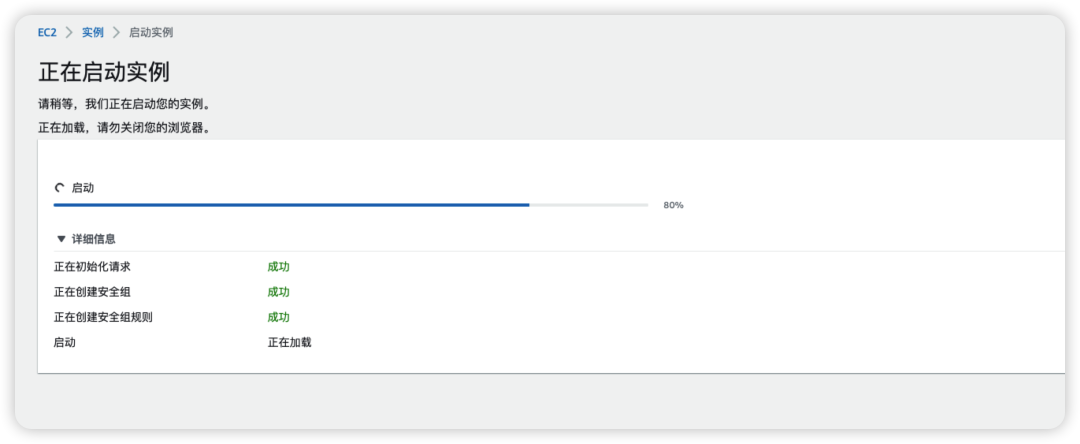1080x444 pixels.
Task: Click the breadcrumb chevron after 实例
Action: (x=116, y=32)
